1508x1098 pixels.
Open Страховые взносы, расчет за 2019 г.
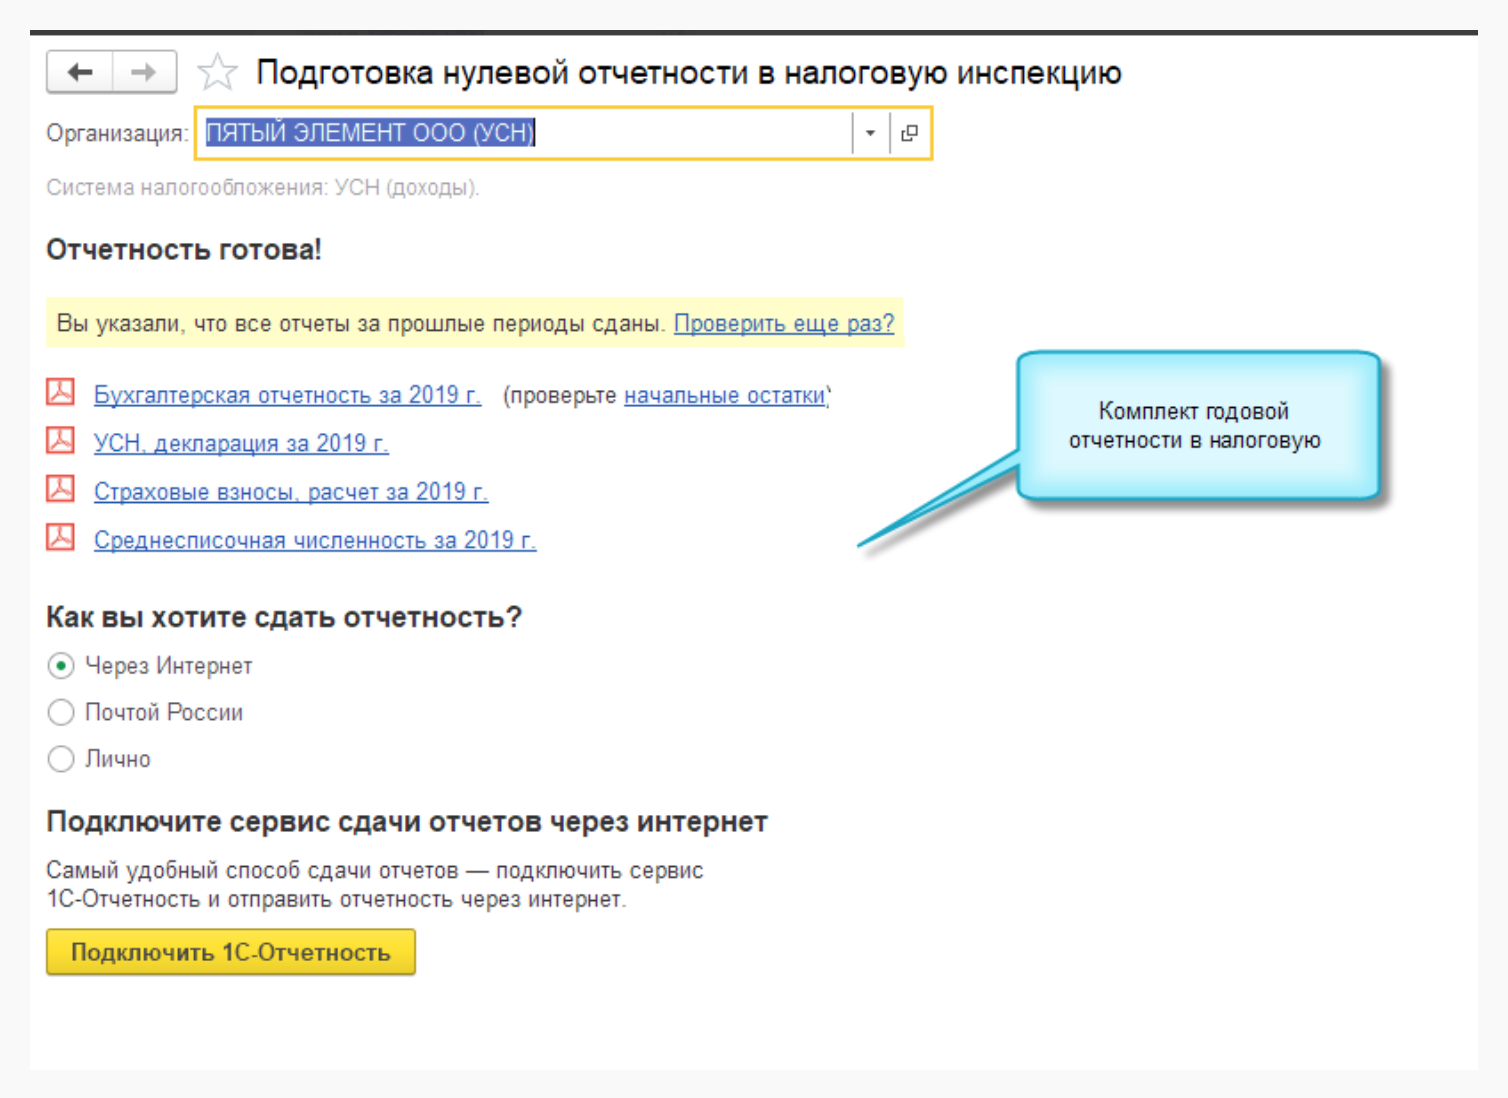pos(291,491)
